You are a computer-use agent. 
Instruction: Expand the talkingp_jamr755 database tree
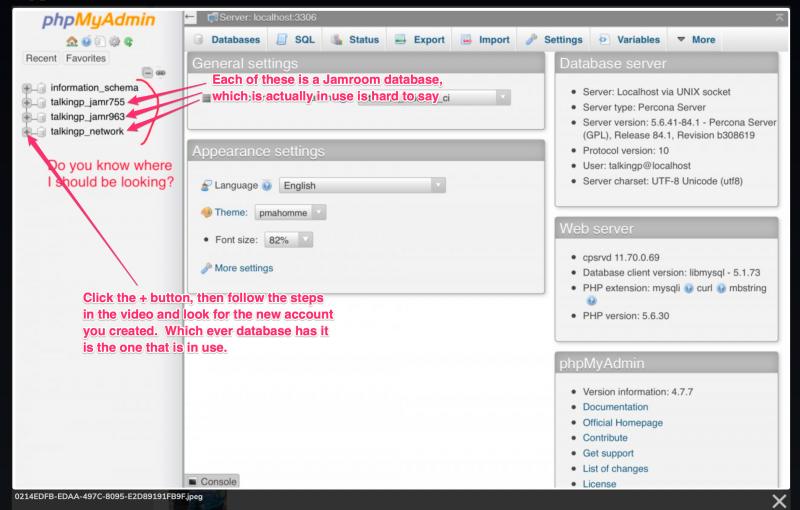point(27,103)
